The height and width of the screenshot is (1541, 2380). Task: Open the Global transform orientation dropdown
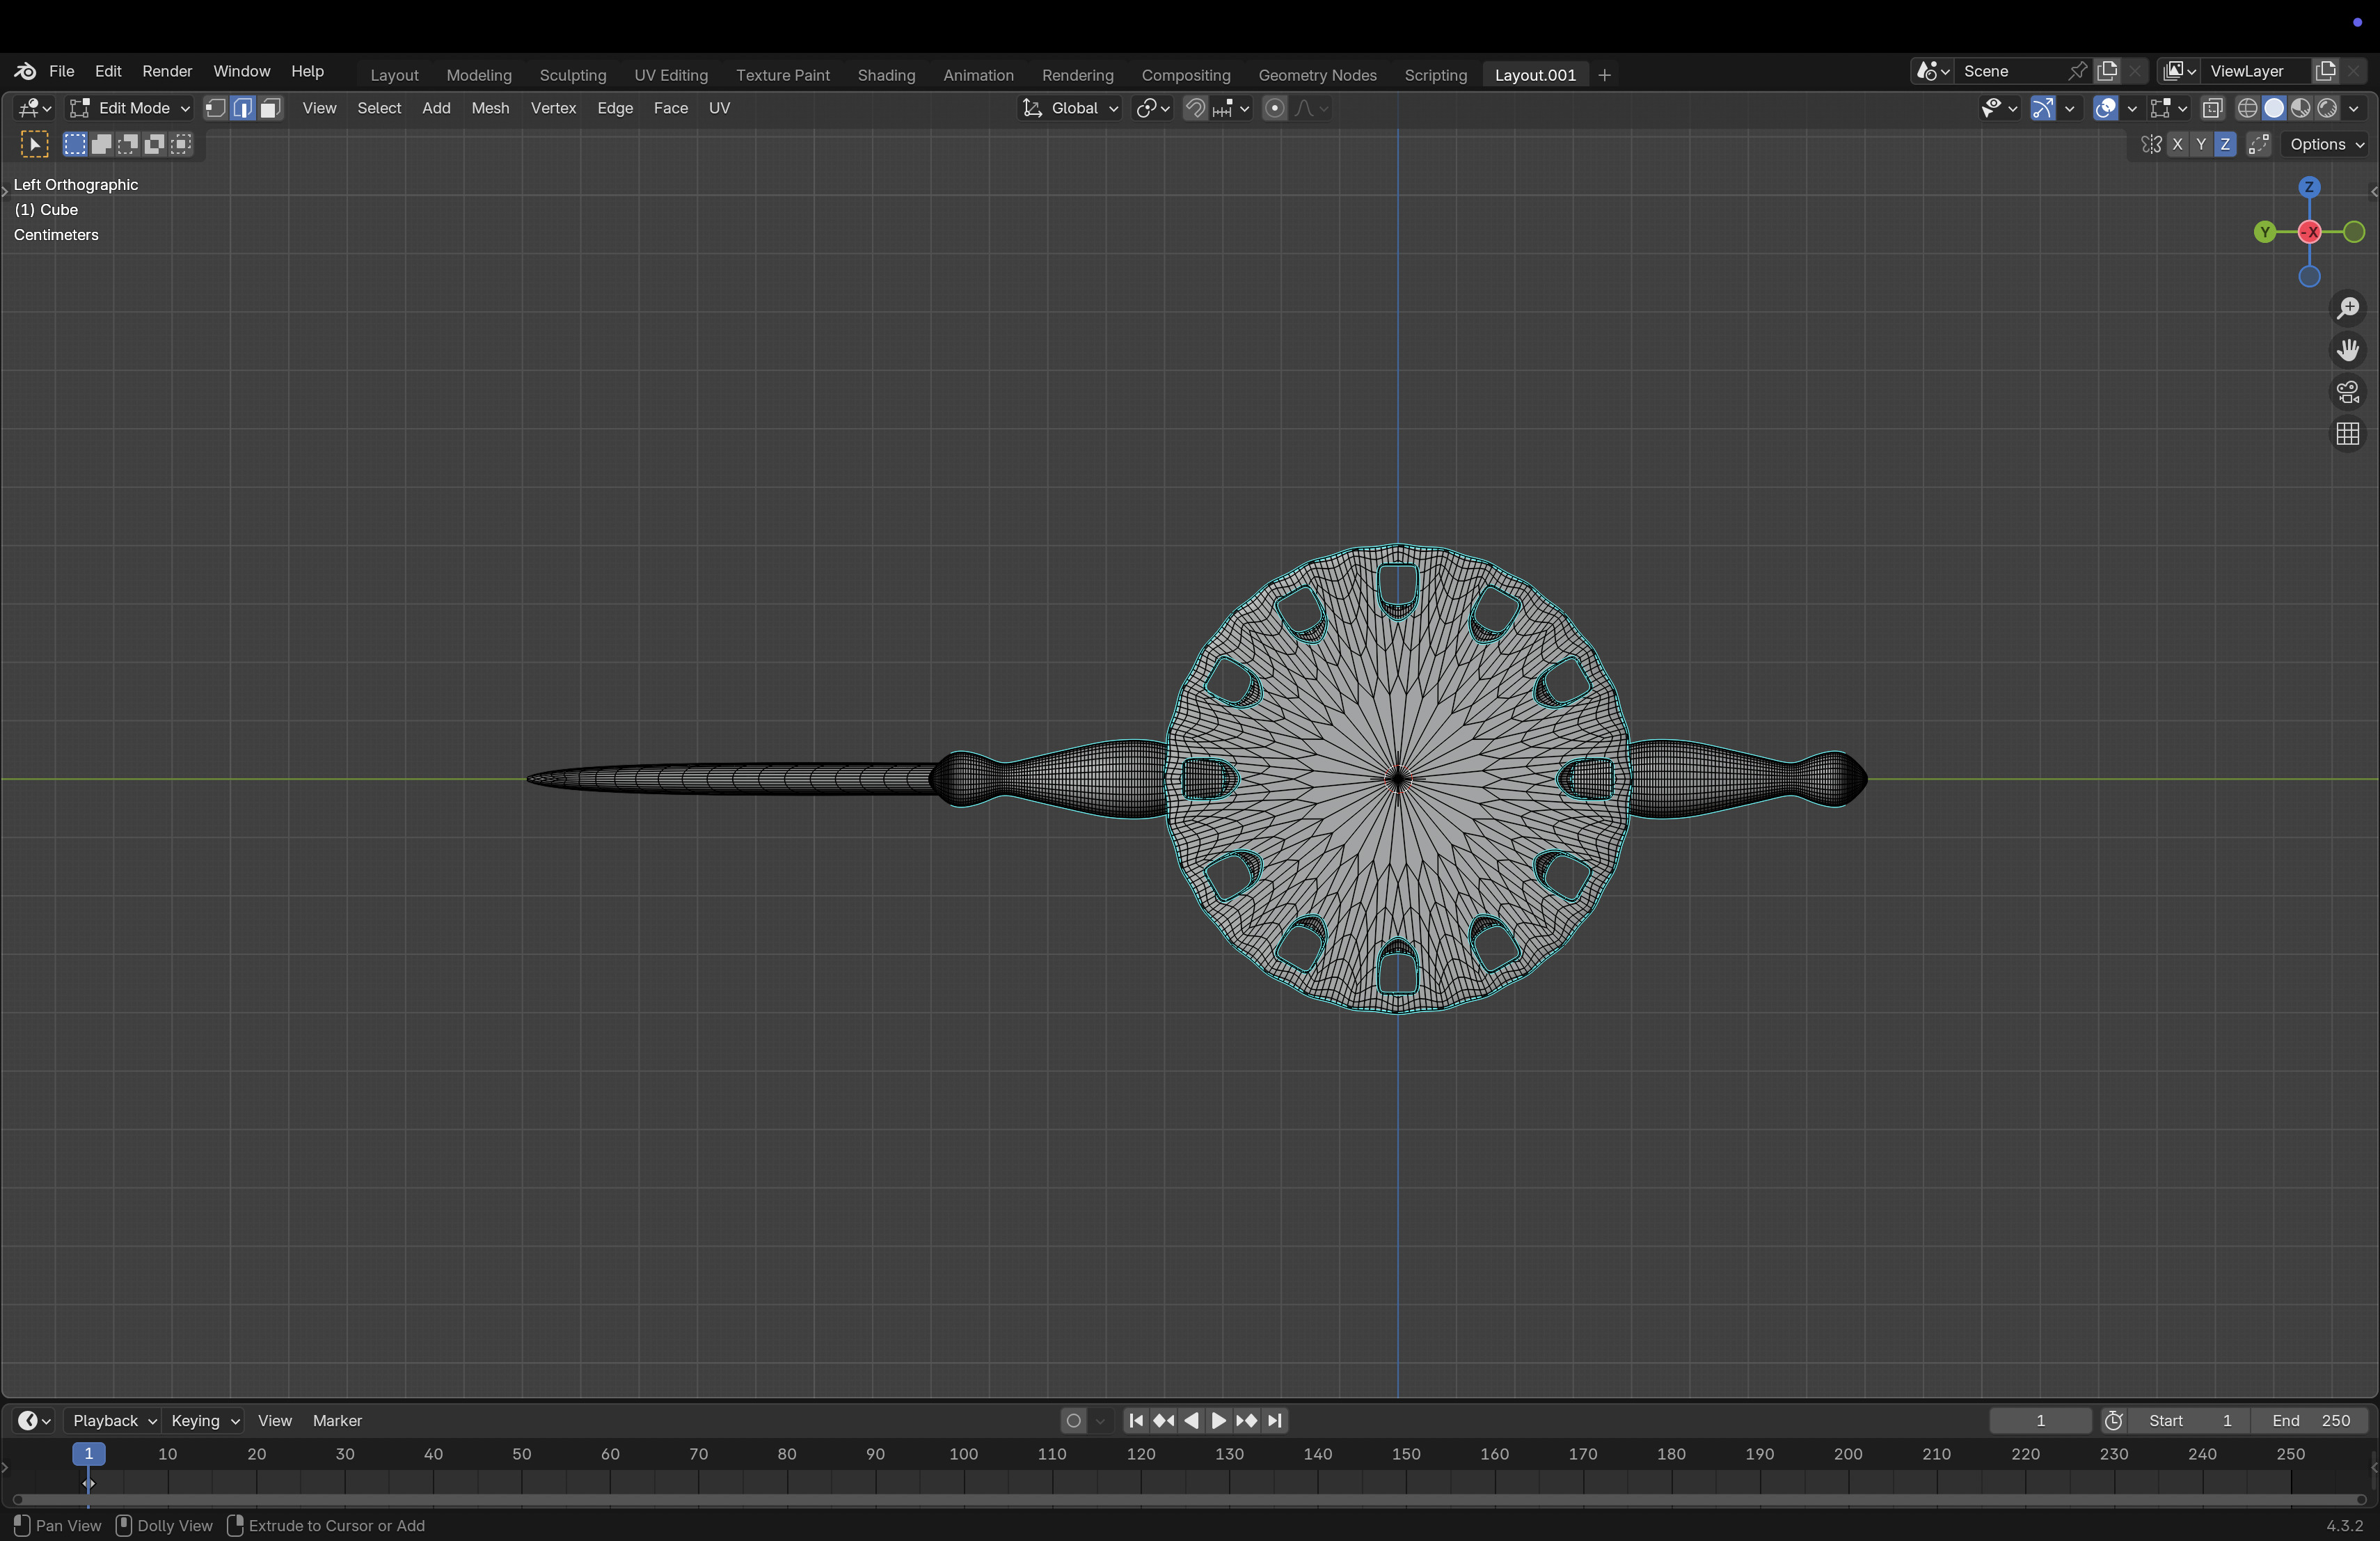(1070, 108)
